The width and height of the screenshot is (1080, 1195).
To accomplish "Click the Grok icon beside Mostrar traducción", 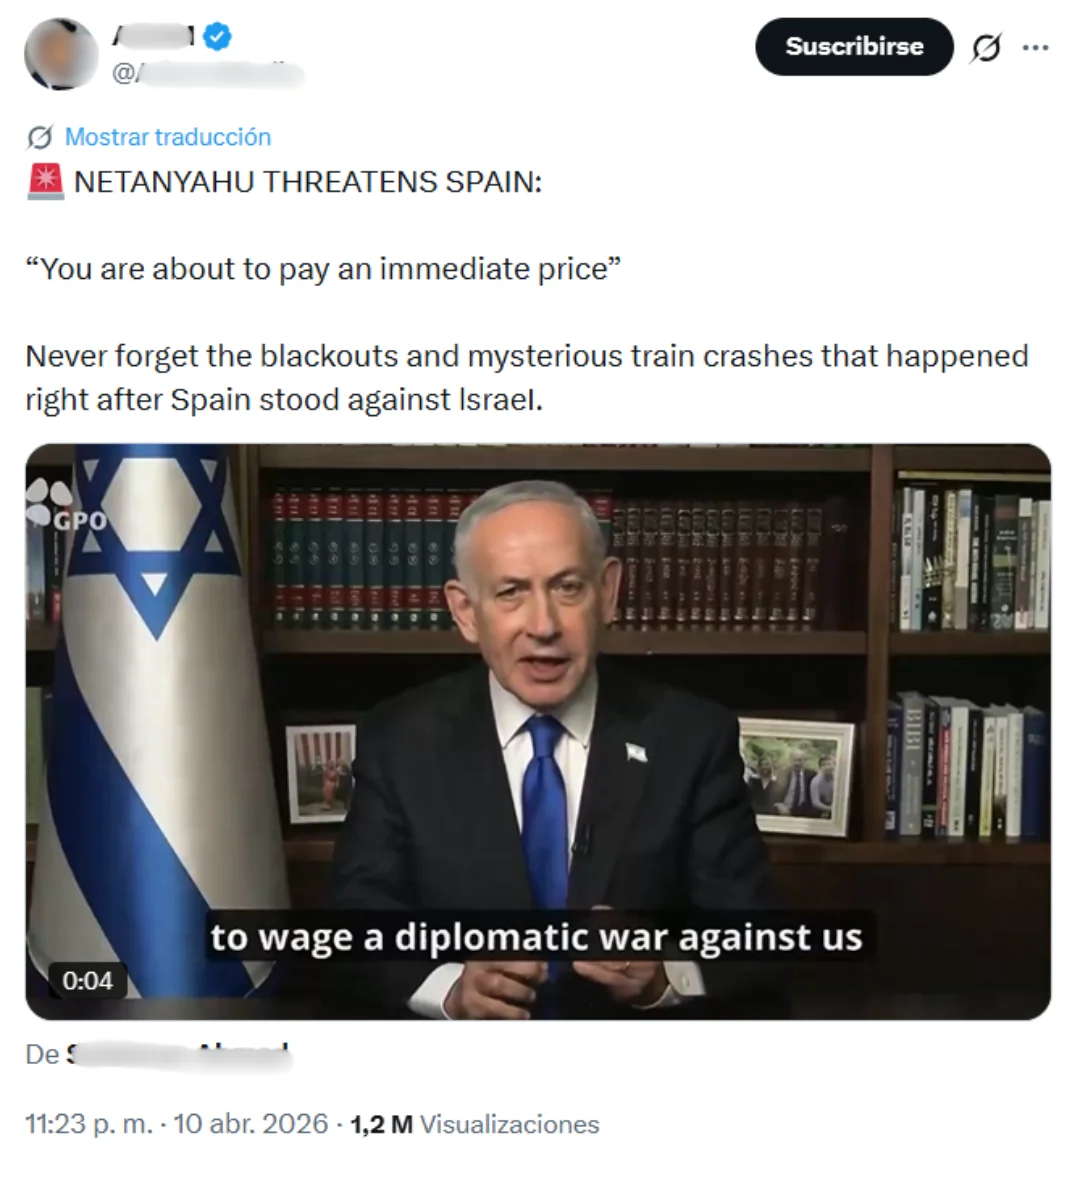I will coord(39,138).
